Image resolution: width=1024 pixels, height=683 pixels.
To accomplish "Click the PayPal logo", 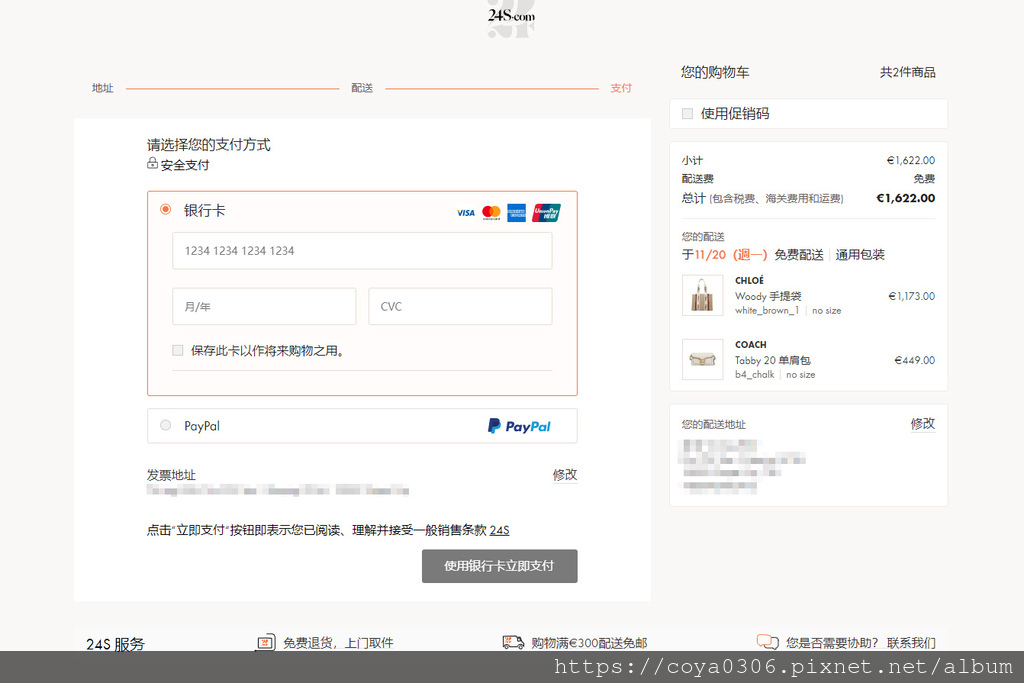I will pyautogui.click(x=519, y=426).
